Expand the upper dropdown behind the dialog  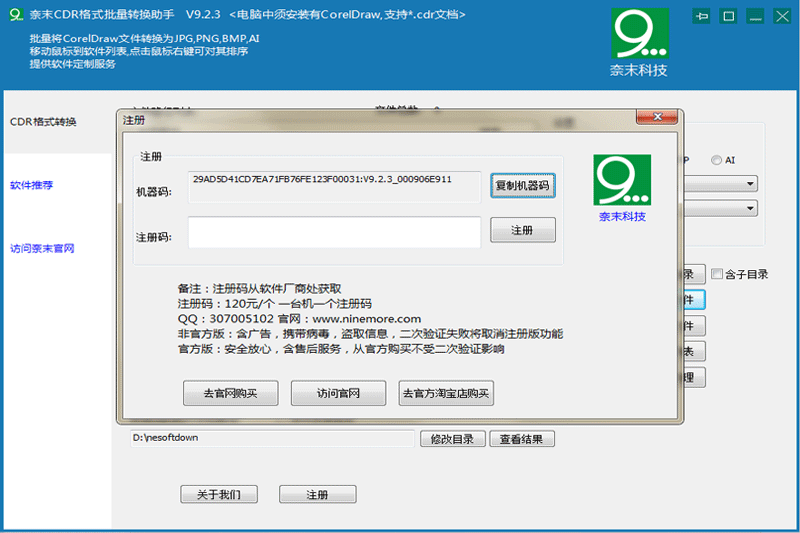(750, 184)
